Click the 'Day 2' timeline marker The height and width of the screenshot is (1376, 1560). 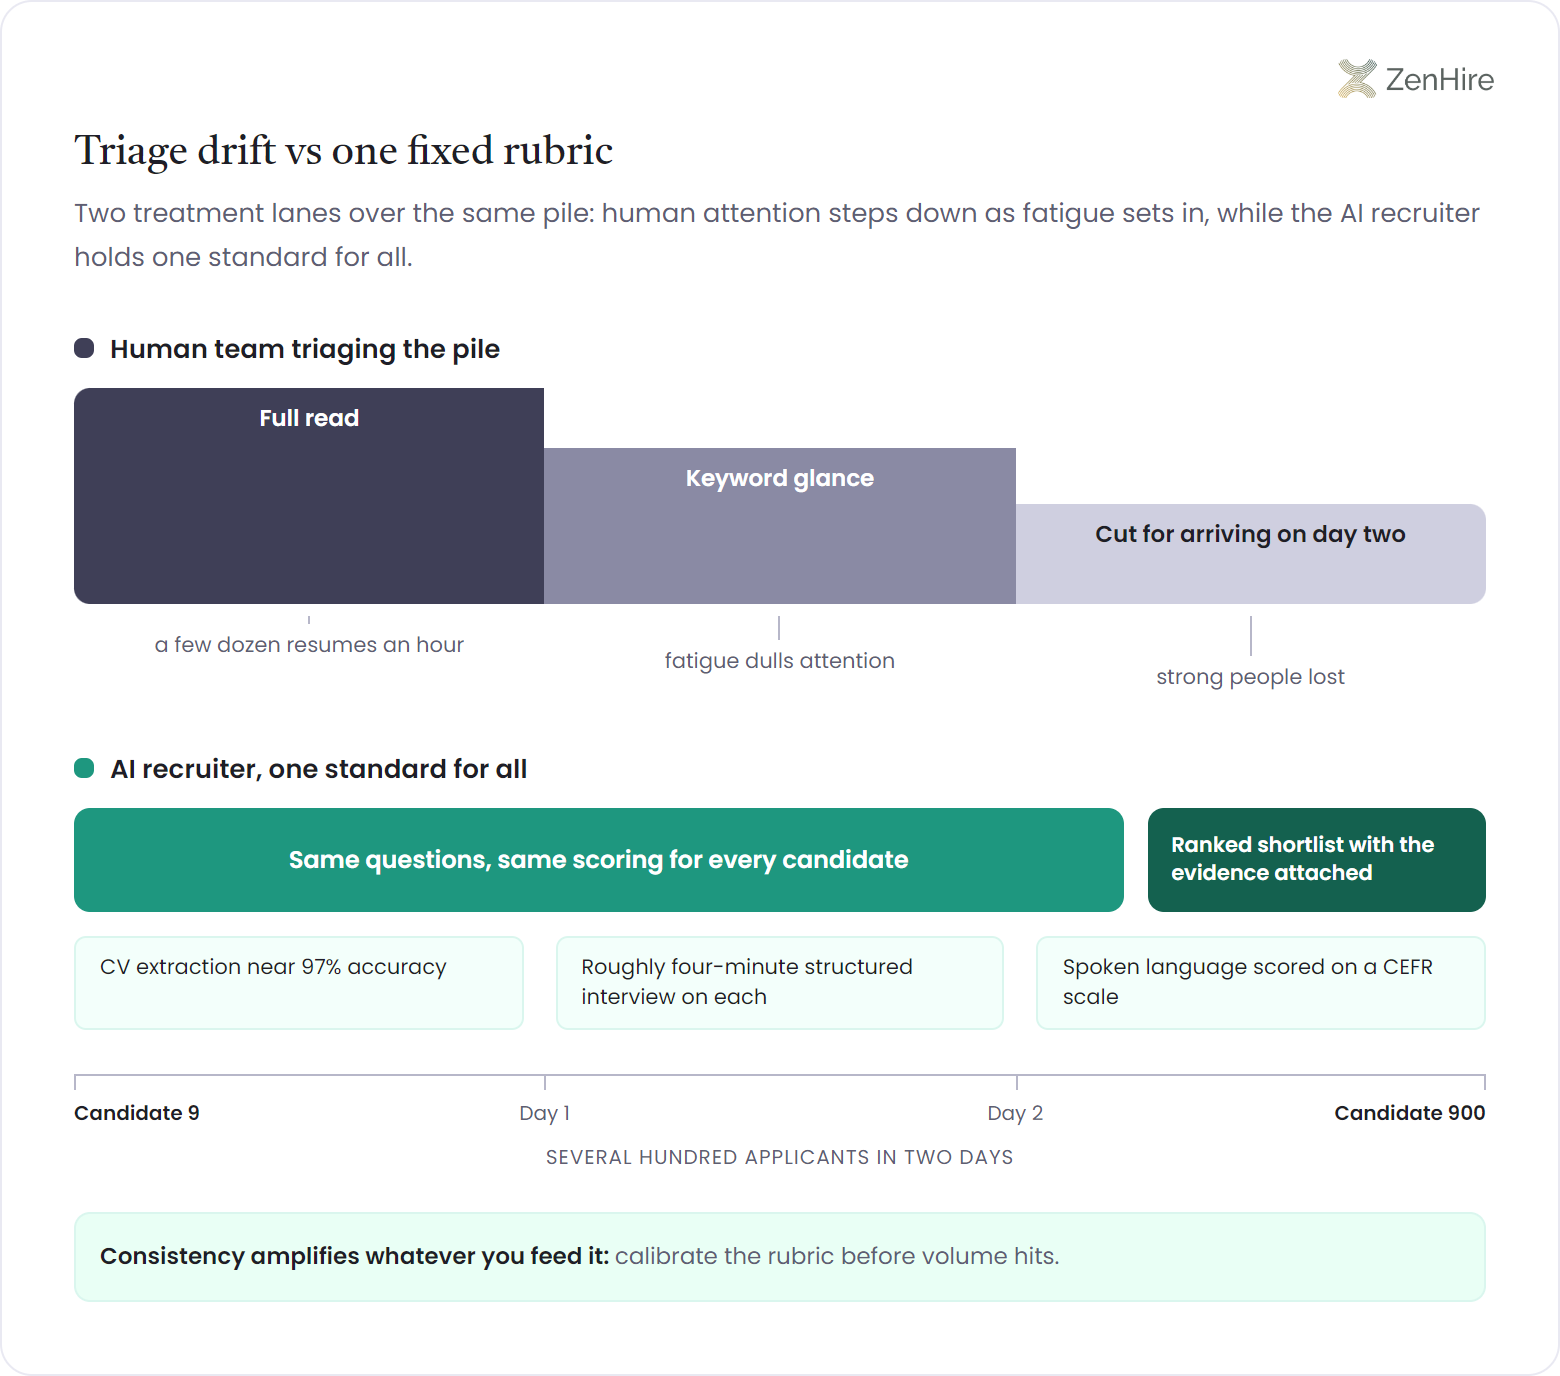[x=1015, y=1113]
